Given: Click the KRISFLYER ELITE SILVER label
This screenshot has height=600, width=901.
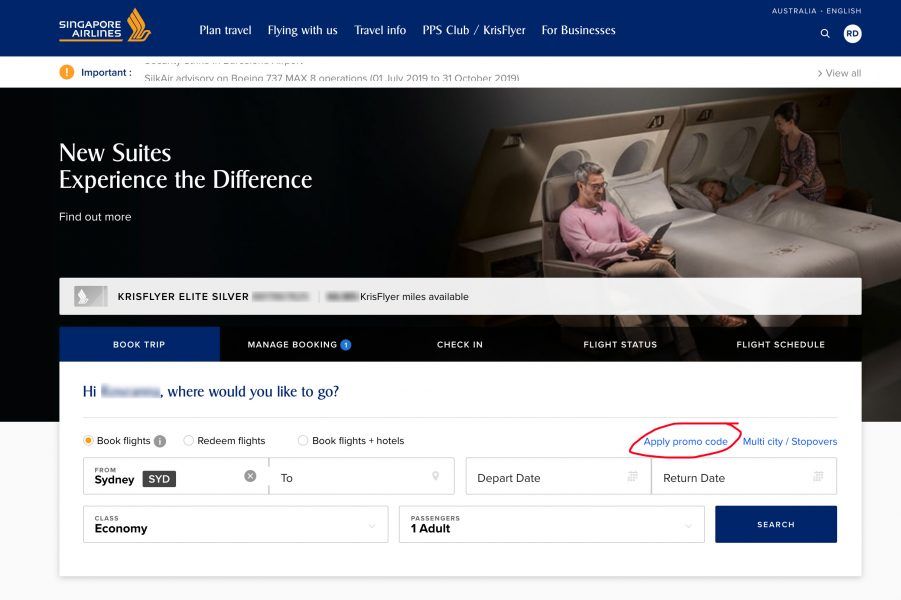Looking at the screenshot, I should click(183, 297).
